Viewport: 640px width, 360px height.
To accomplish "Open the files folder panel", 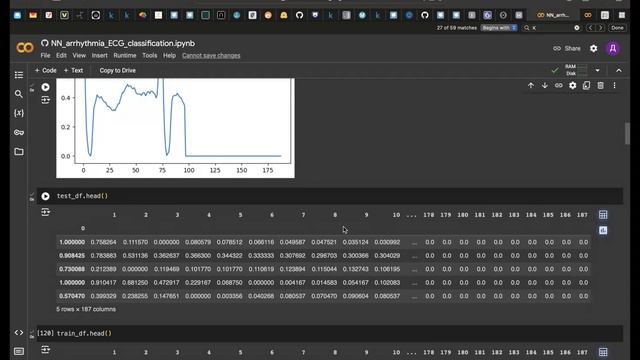I will (19, 151).
